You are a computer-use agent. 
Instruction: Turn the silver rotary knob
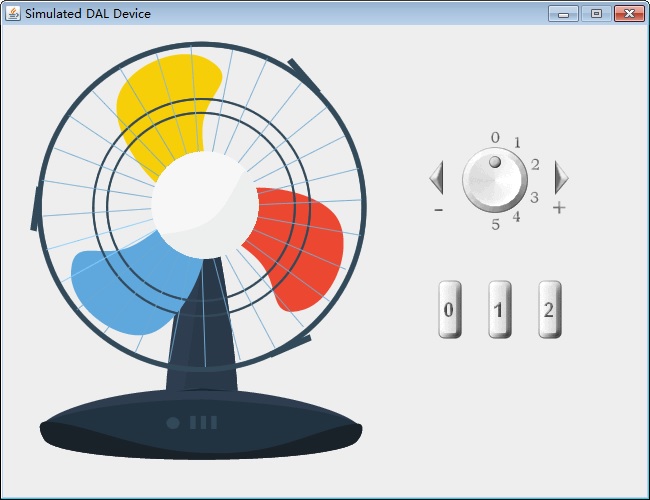pos(495,180)
